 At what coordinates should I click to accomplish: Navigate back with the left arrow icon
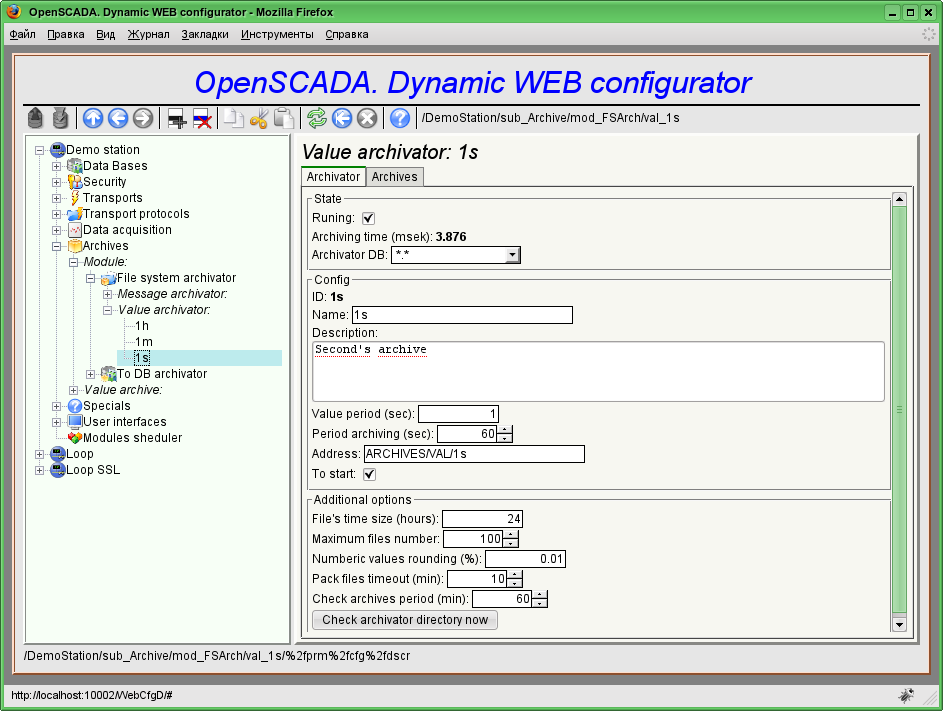(118, 118)
